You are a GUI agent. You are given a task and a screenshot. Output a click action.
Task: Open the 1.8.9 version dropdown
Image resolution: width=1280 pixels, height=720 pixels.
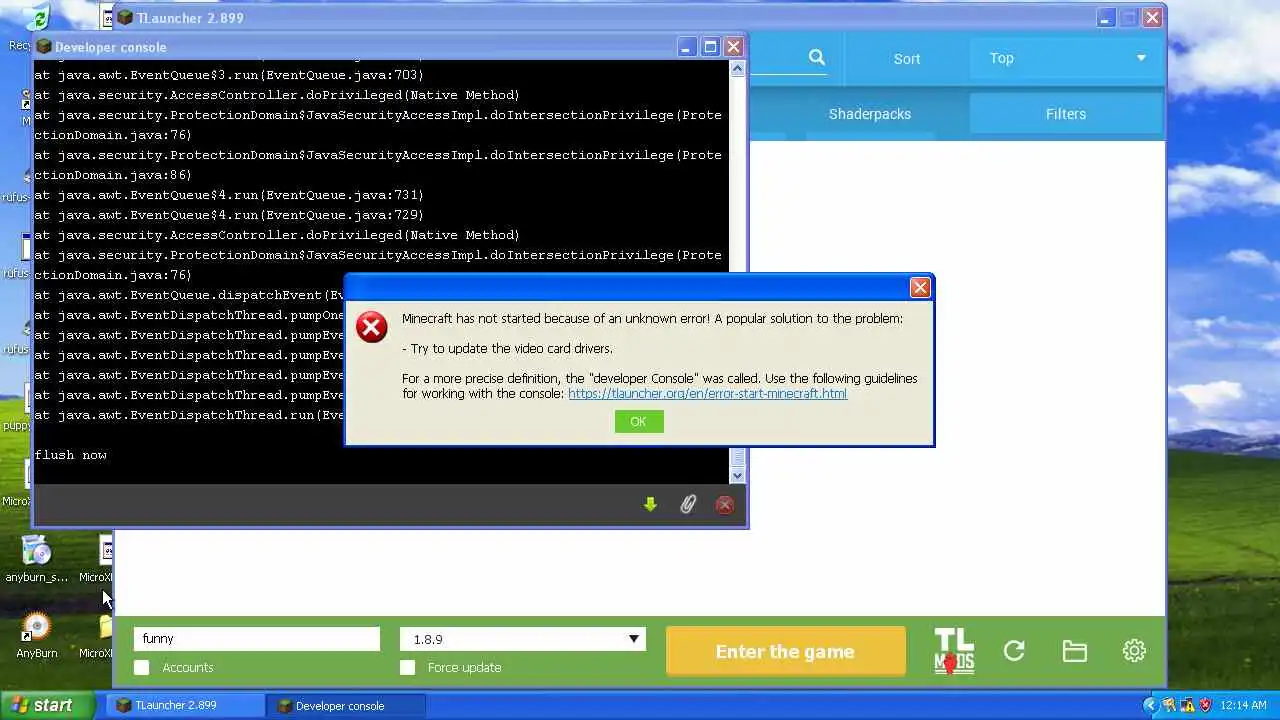click(523, 639)
